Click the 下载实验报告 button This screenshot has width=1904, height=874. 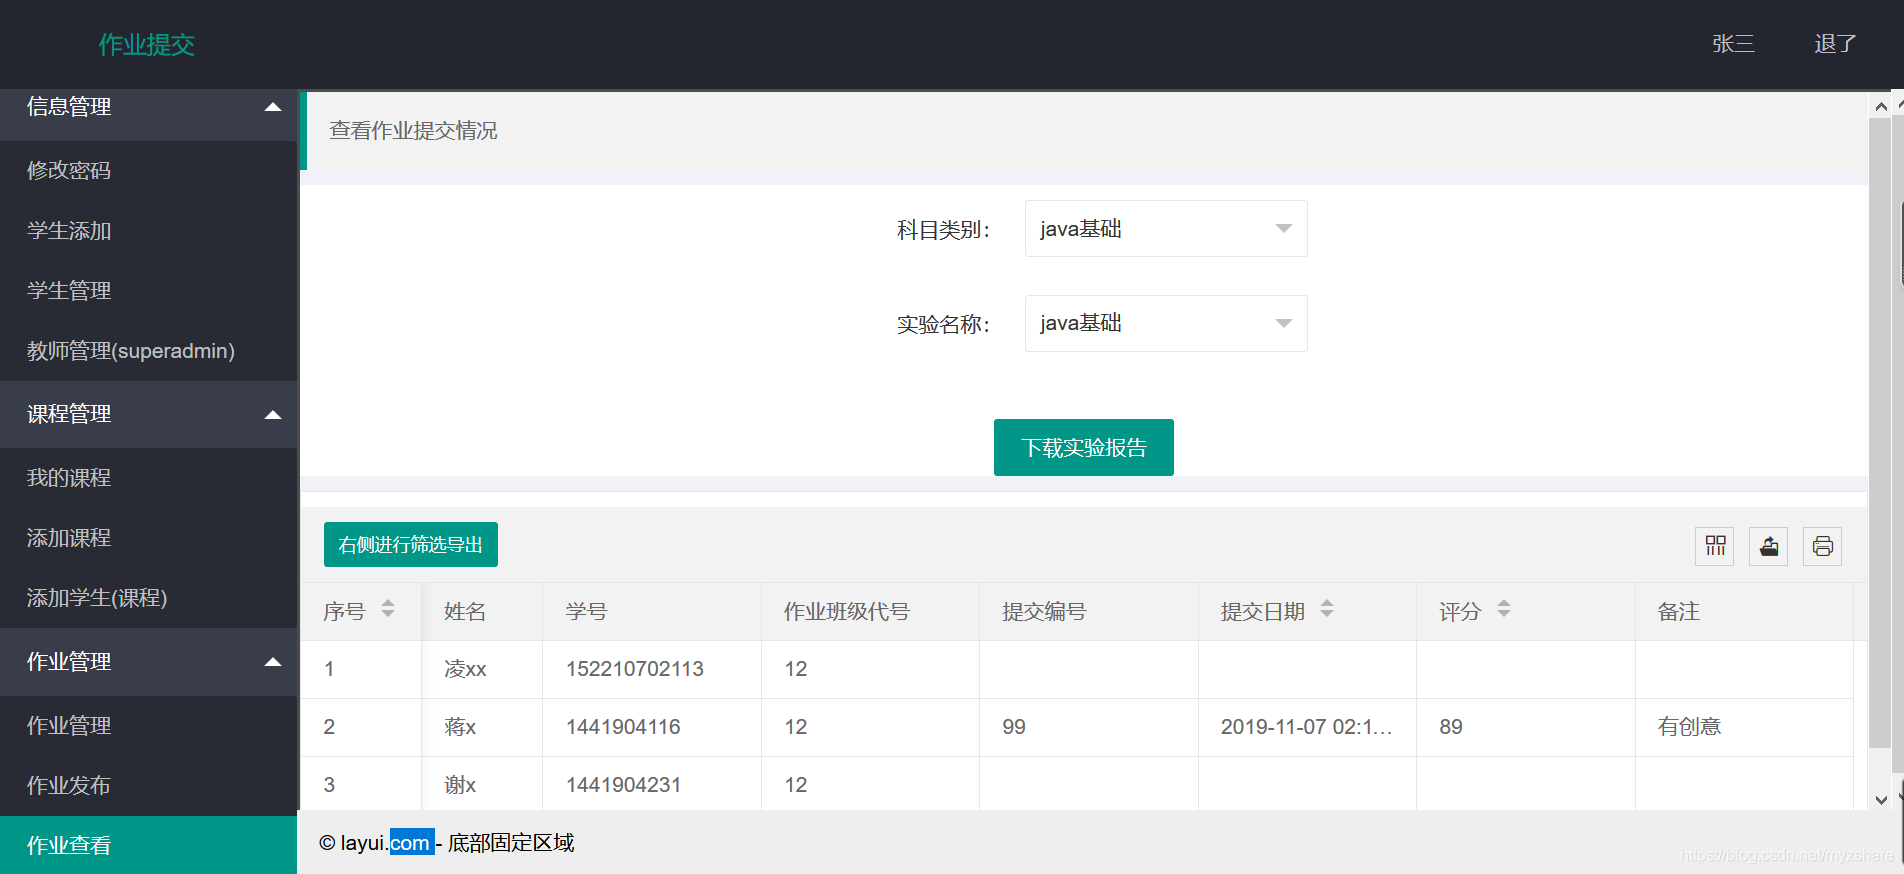point(1084,448)
